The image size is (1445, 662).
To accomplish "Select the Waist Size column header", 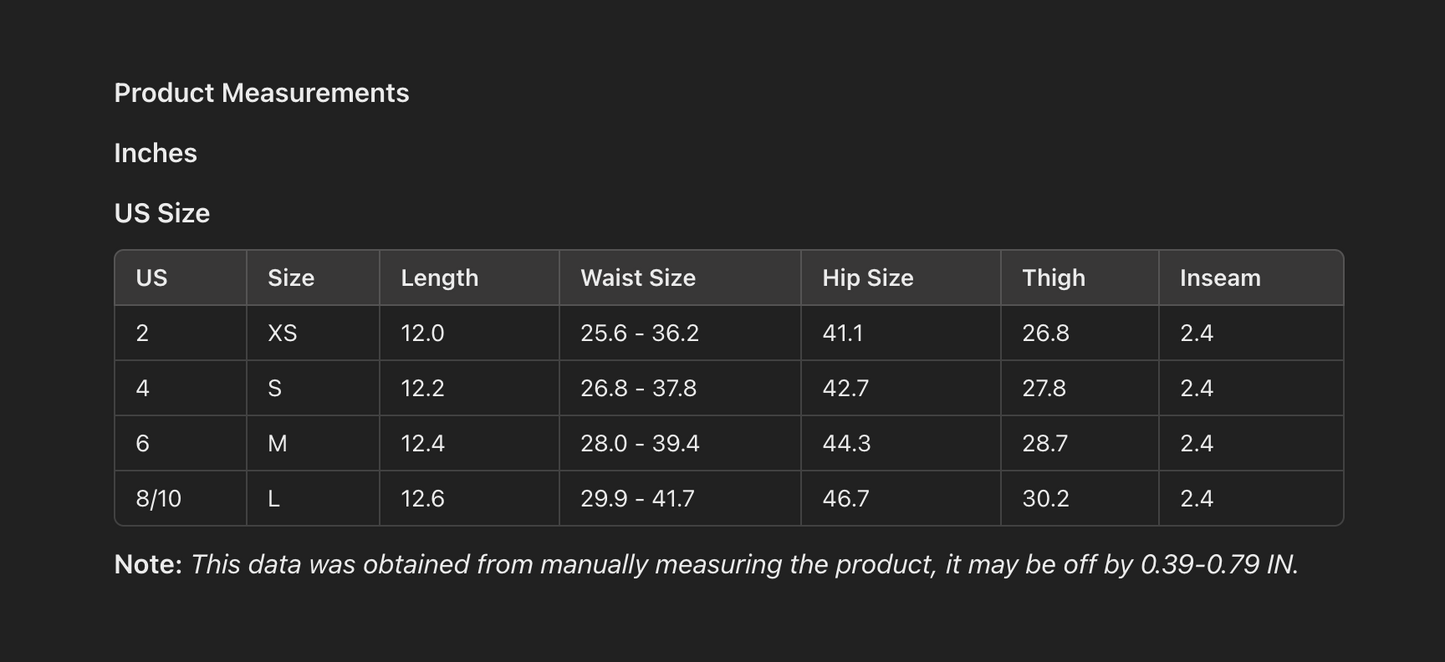I will click(637, 278).
